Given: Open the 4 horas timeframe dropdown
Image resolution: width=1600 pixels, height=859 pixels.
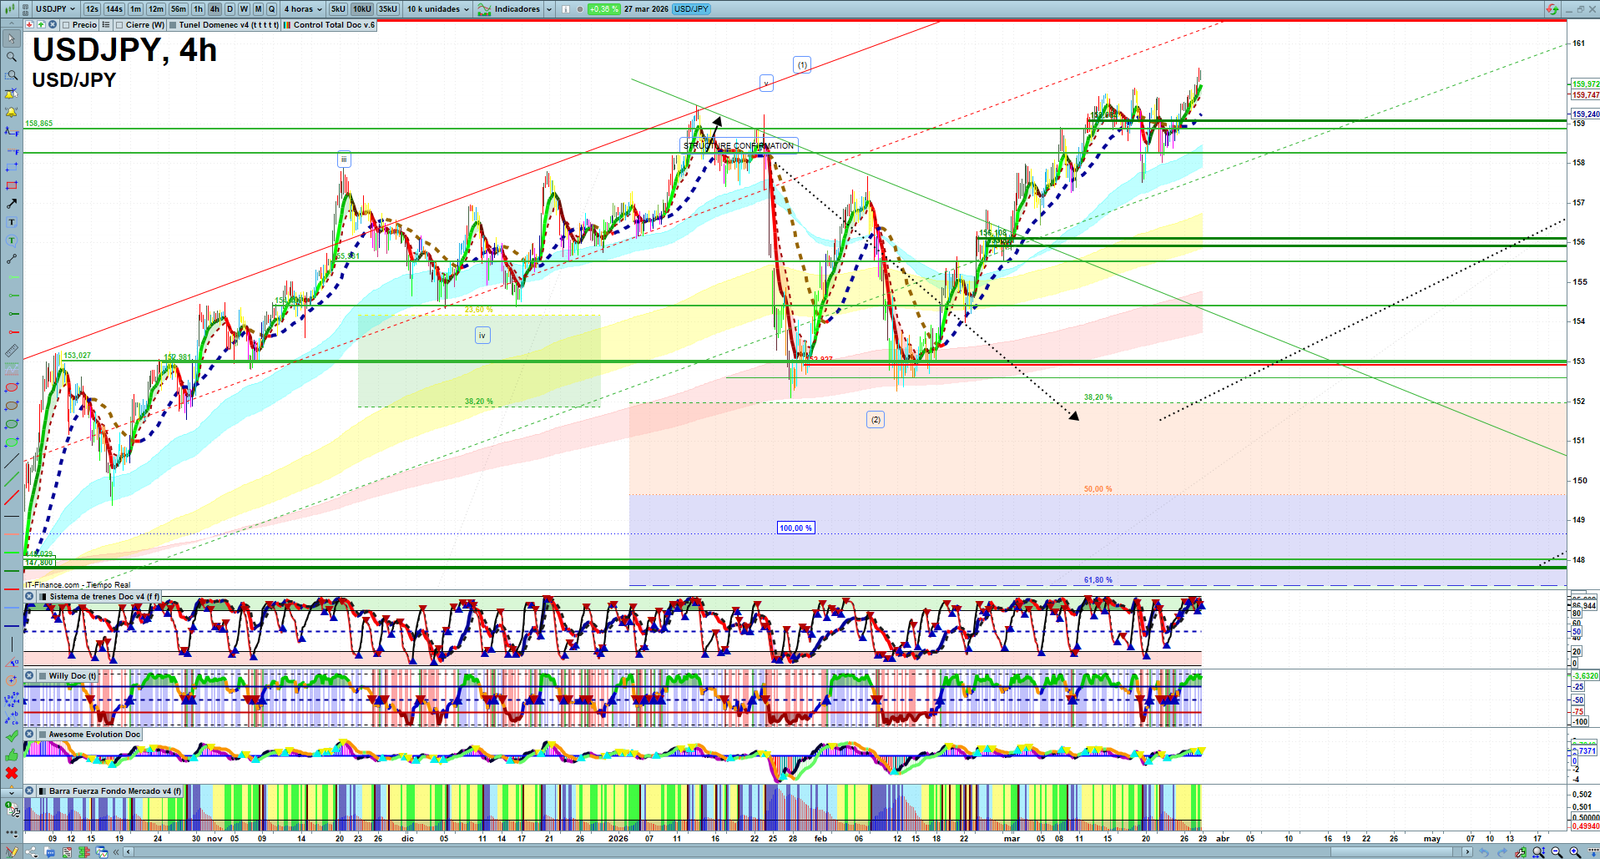Looking at the screenshot, I should click(x=302, y=9).
